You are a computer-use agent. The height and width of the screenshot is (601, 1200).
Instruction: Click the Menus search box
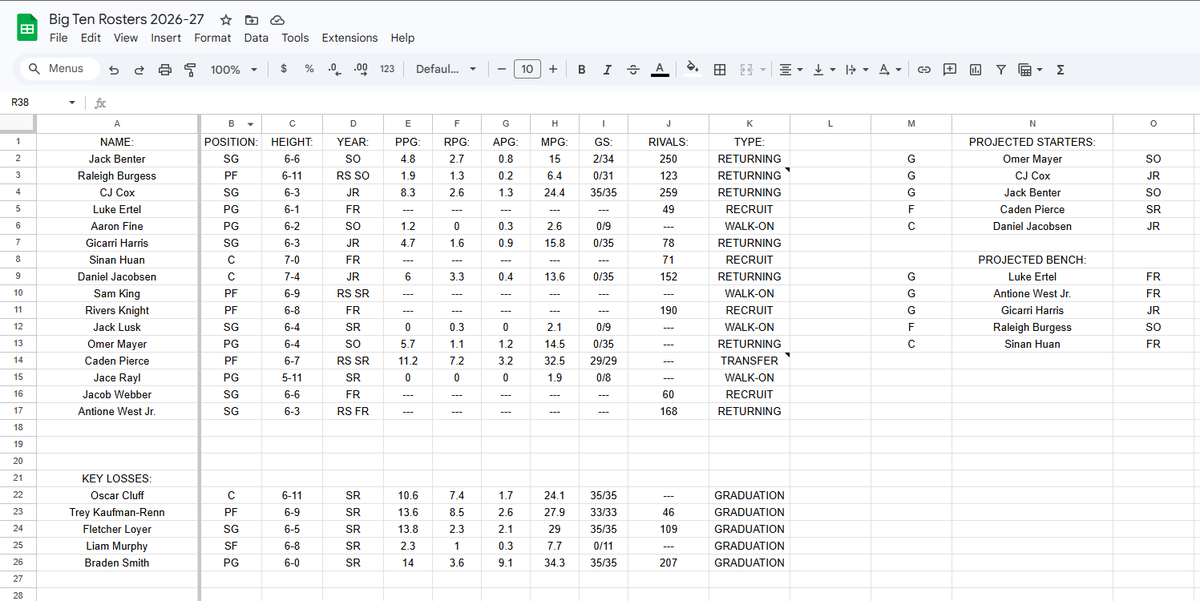(x=58, y=69)
